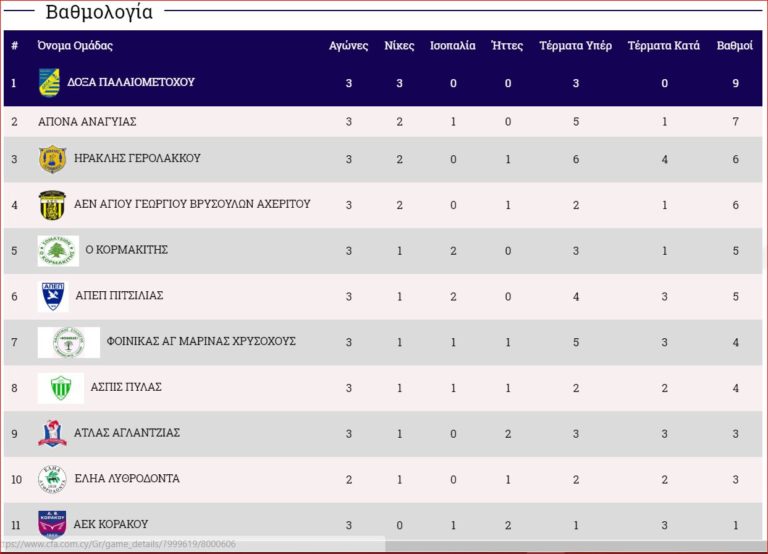Click the Αγώνες column header

coord(348,46)
